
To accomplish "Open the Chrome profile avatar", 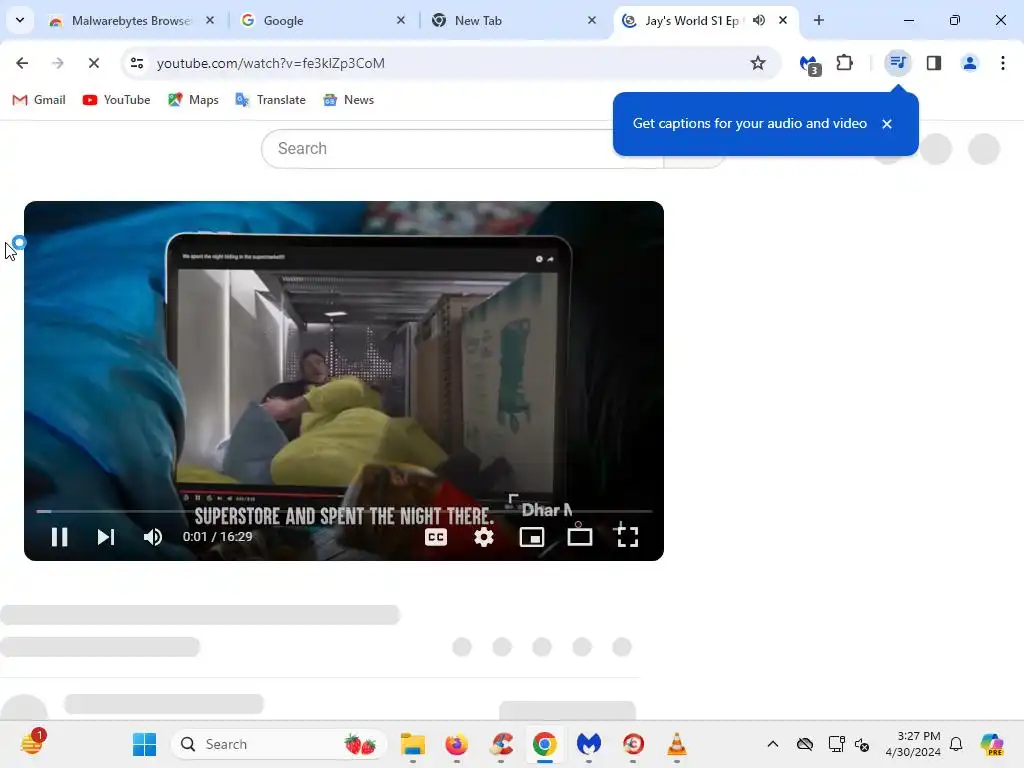I will pyautogui.click(x=969, y=63).
